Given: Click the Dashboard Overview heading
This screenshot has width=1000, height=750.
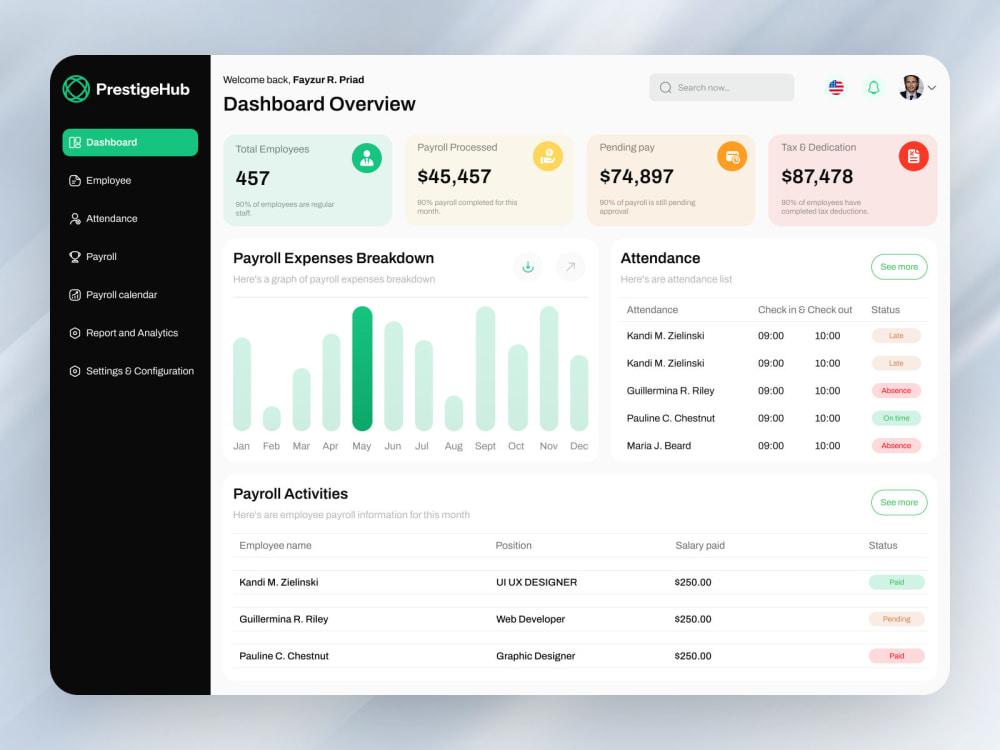Looking at the screenshot, I should pyautogui.click(x=320, y=104).
